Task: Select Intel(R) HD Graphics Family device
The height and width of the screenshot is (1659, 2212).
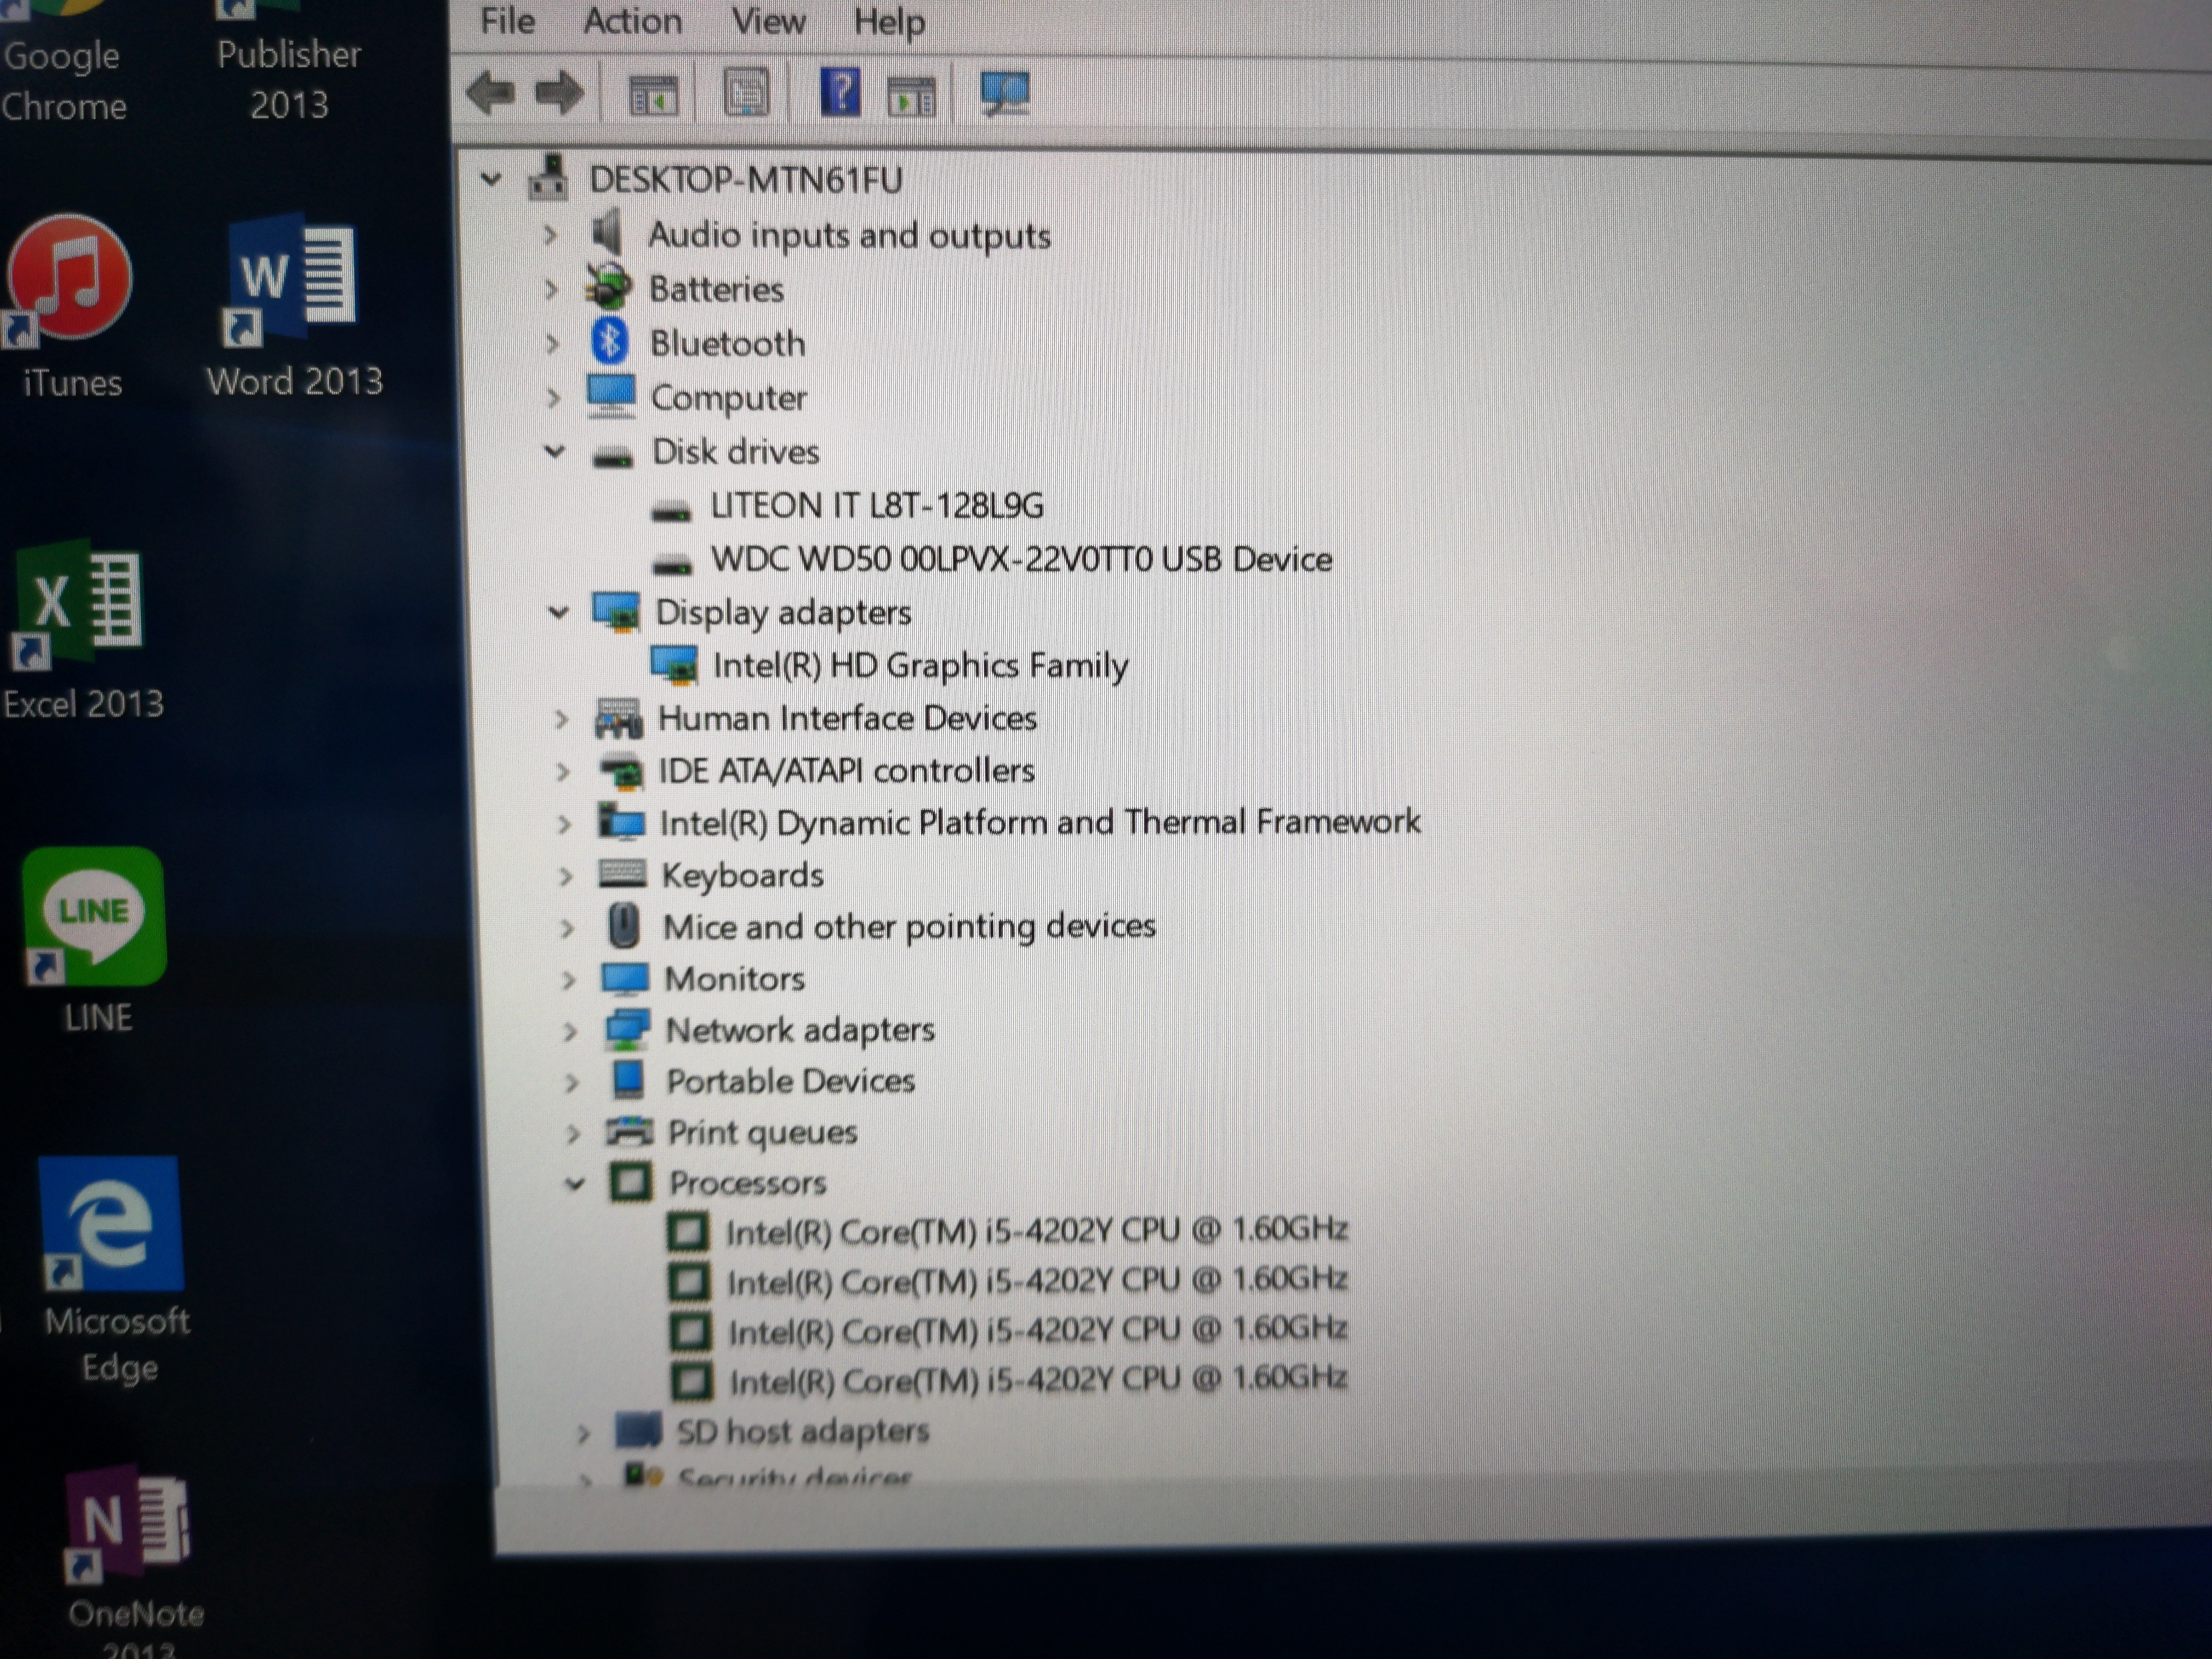Action: click(919, 666)
